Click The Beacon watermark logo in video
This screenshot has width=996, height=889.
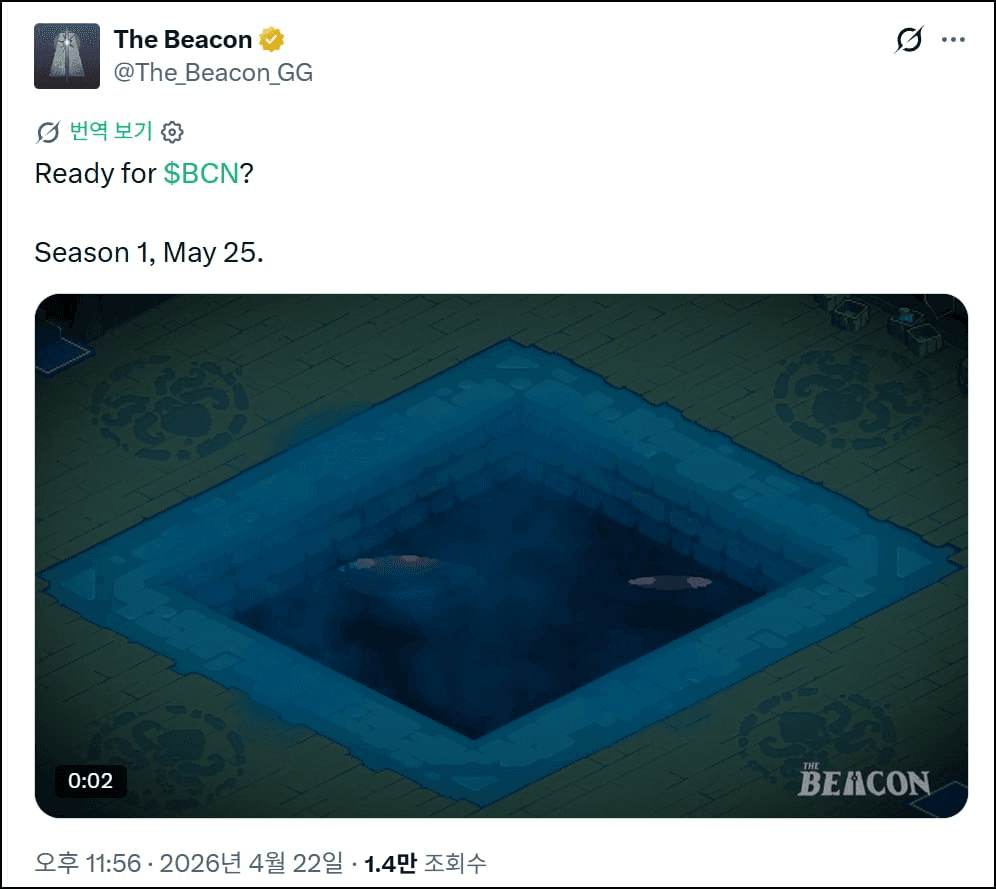[x=864, y=780]
